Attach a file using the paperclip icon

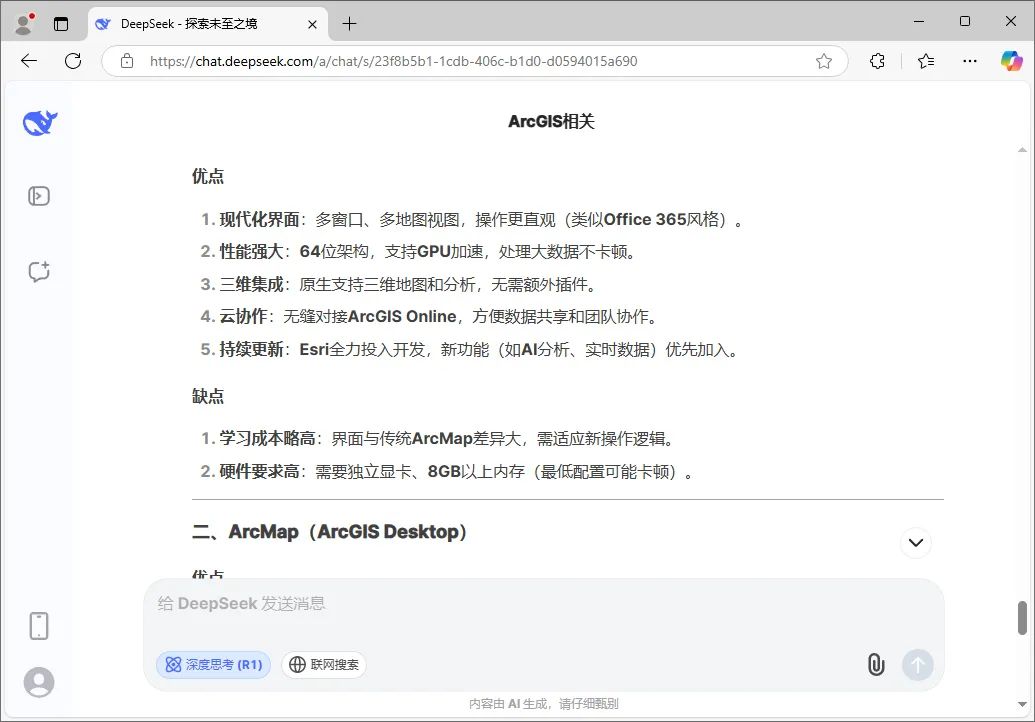(875, 664)
